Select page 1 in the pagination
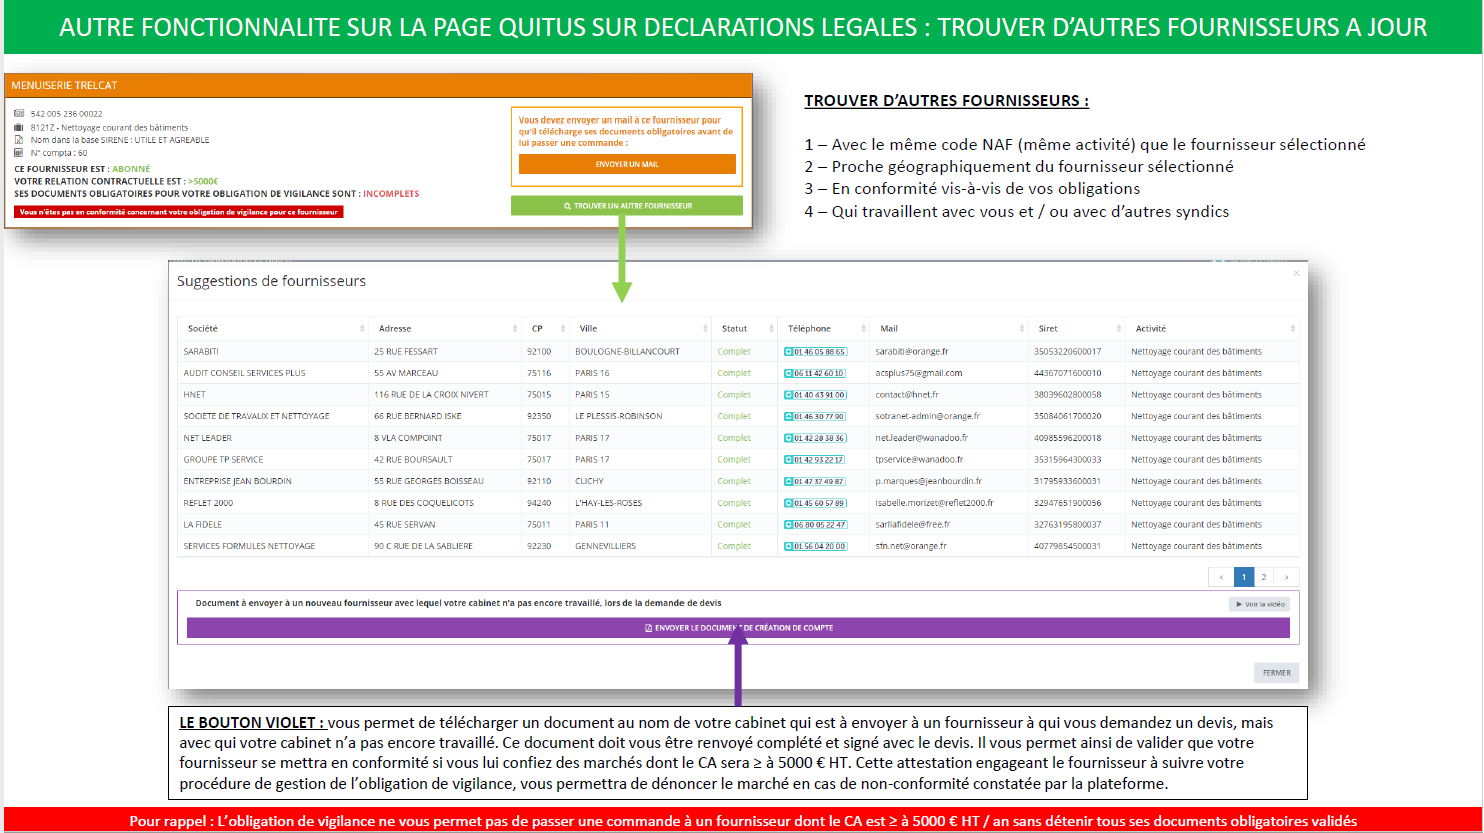 (x=1243, y=577)
